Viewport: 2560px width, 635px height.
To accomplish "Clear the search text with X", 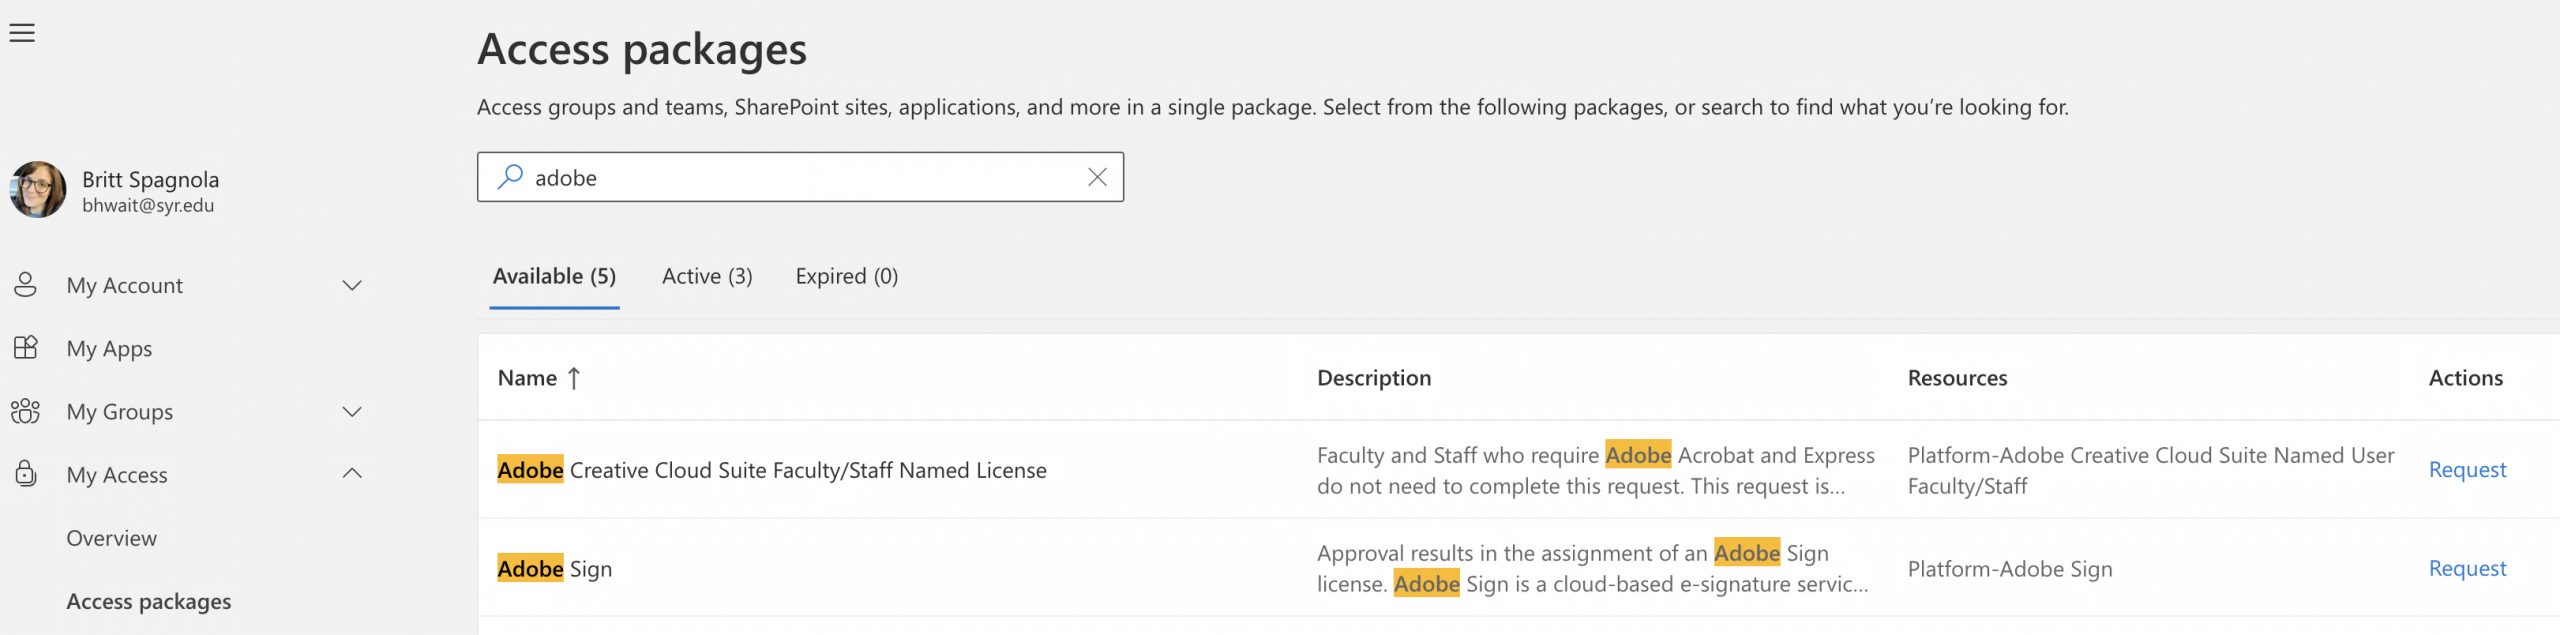I will tap(1097, 177).
